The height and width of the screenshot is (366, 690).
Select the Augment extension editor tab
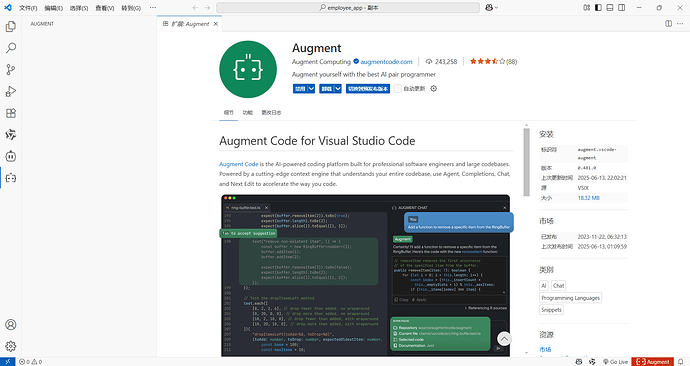point(190,24)
